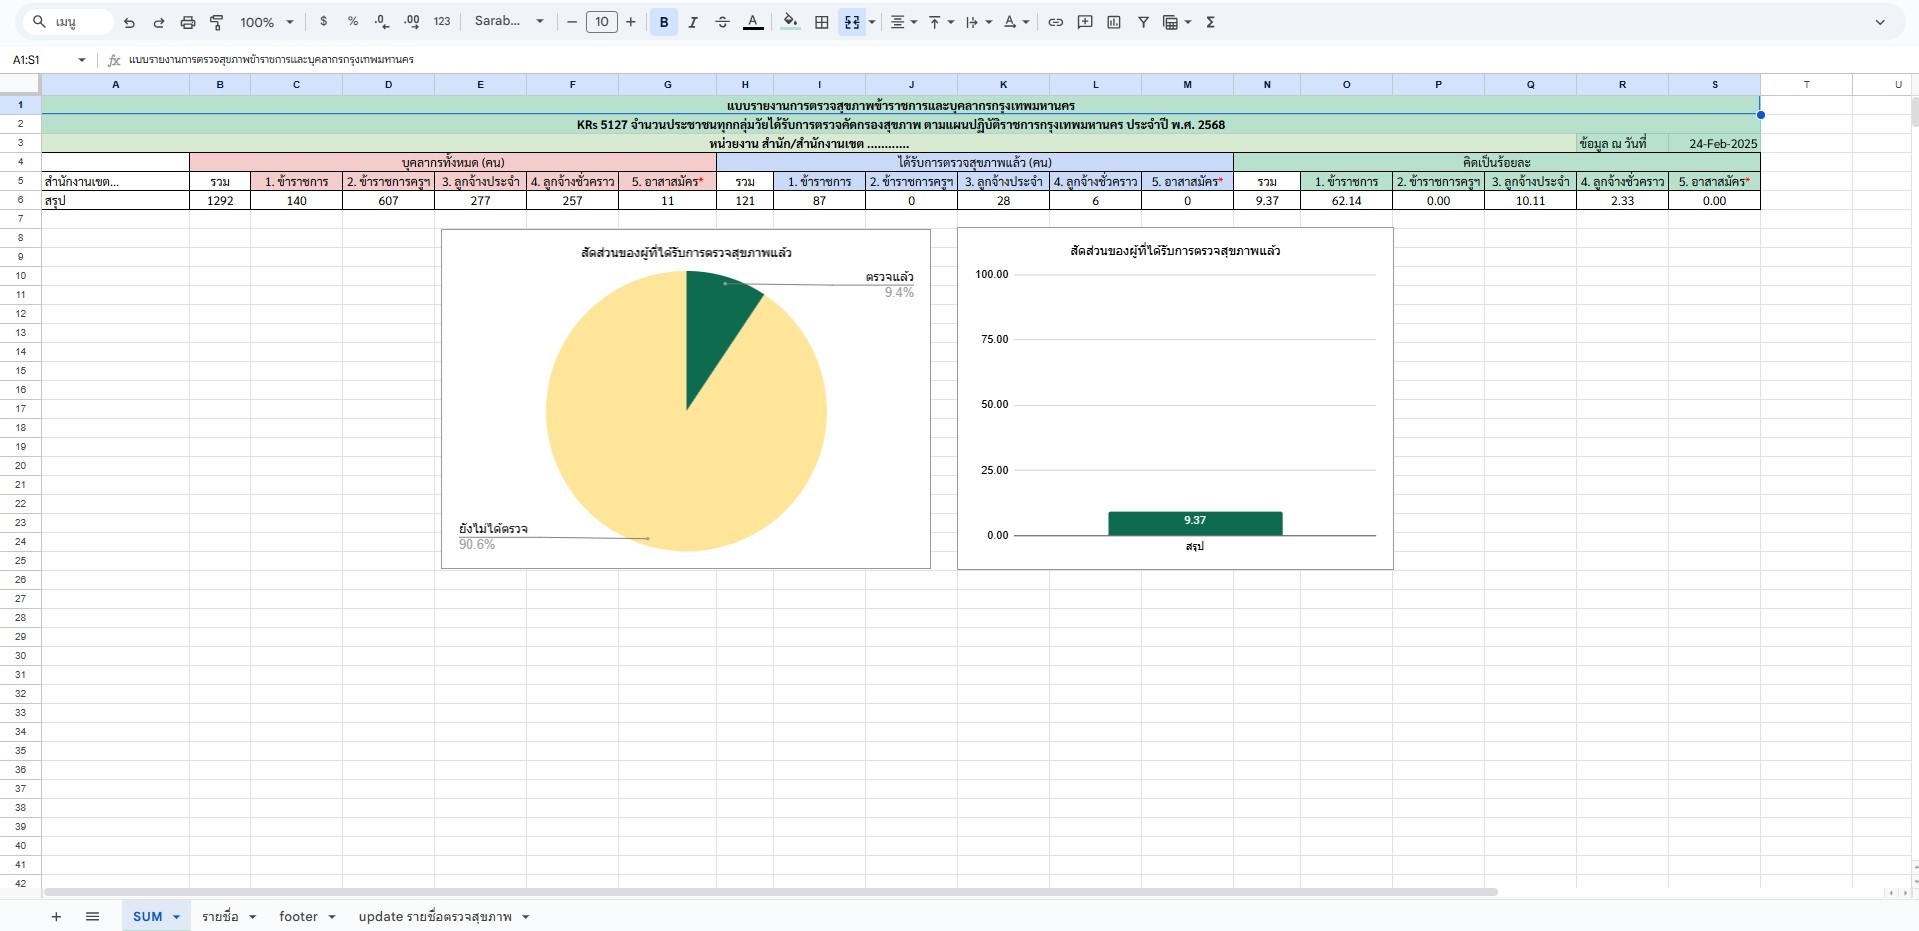
Task: Open the zoom 100% dropdown
Action: pyautogui.click(x=267, y=22)
